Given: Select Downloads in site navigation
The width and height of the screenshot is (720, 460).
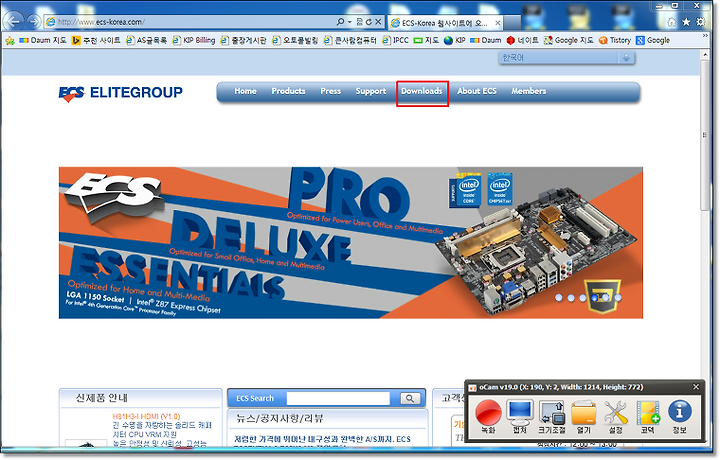Looking at the screenshot, I should (422, 91).
